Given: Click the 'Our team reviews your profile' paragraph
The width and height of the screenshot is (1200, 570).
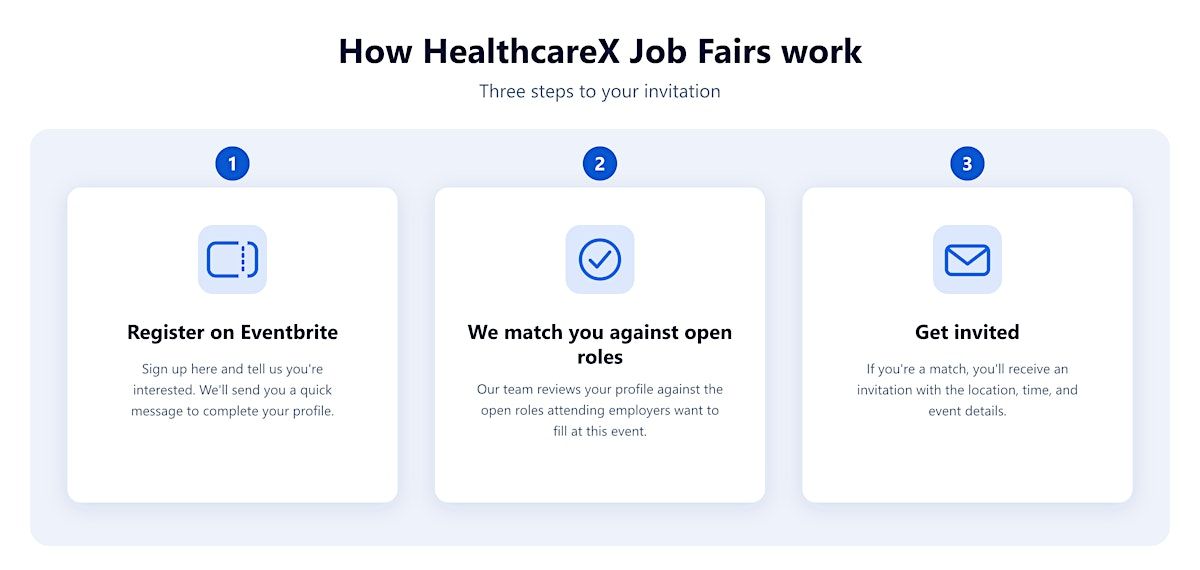Looking at the screenshot, I should click(x=600, y=410).
